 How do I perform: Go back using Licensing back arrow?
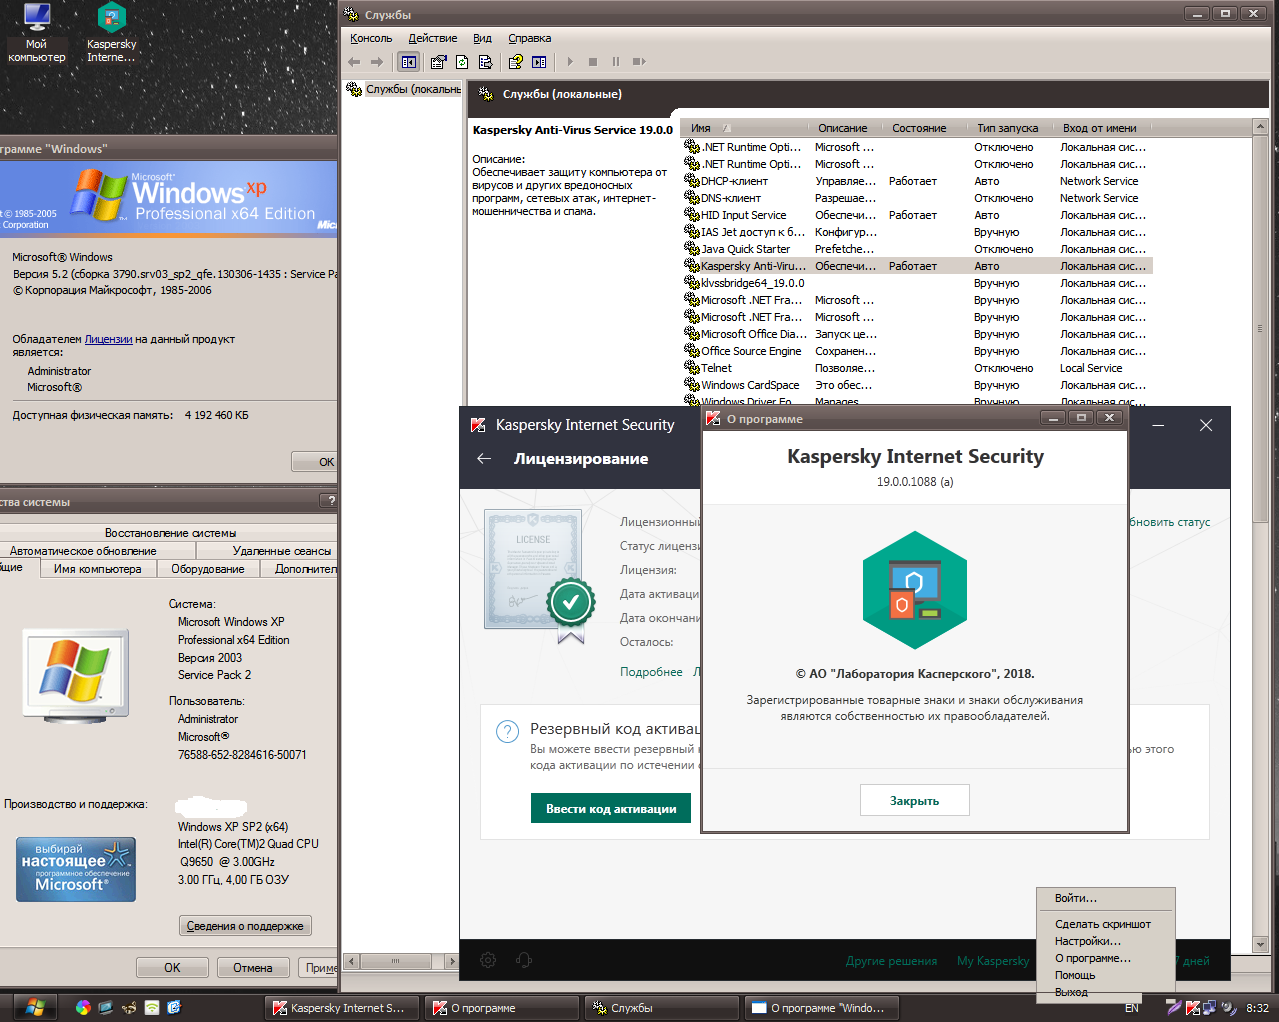(x=484, y=459)
